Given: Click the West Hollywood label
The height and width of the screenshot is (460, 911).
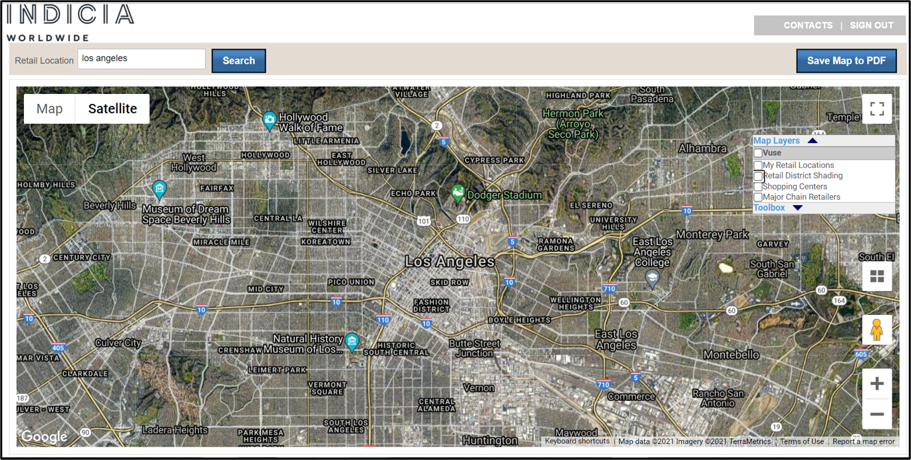Looking at the screenshot, I should (193, 163).
